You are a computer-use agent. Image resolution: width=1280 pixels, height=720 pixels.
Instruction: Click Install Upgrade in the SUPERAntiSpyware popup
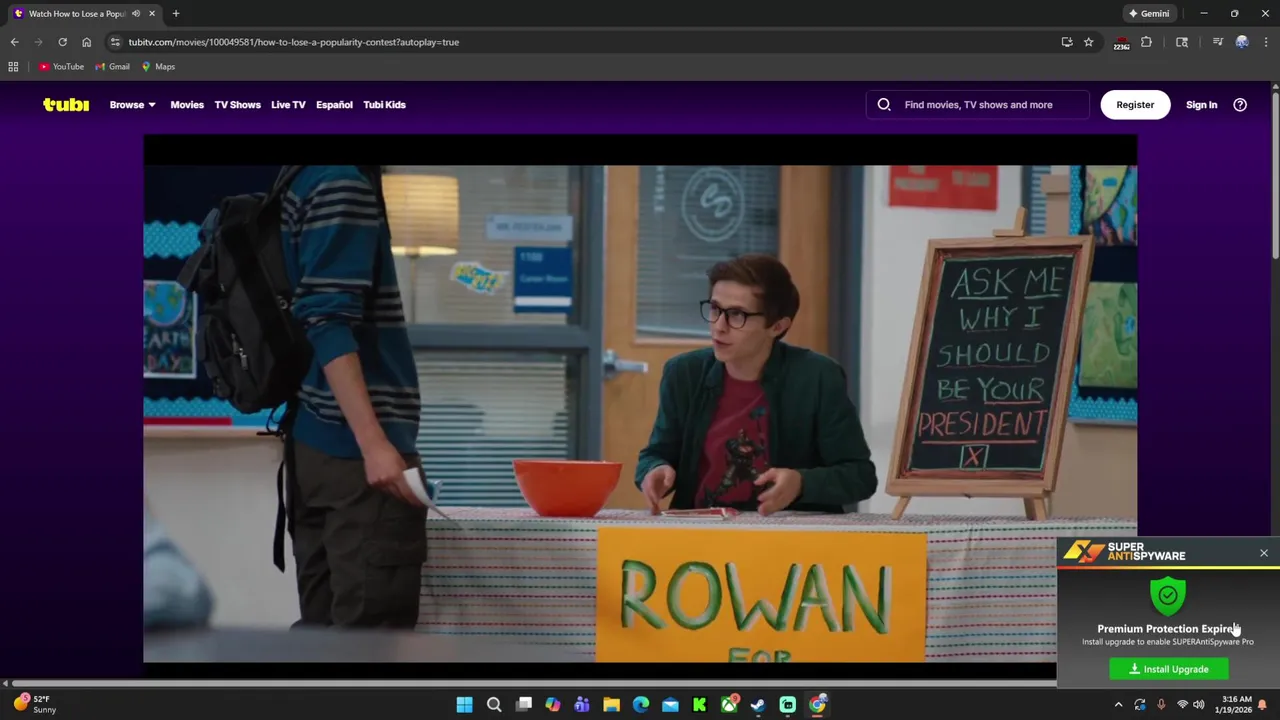(x=1168, y=669)
